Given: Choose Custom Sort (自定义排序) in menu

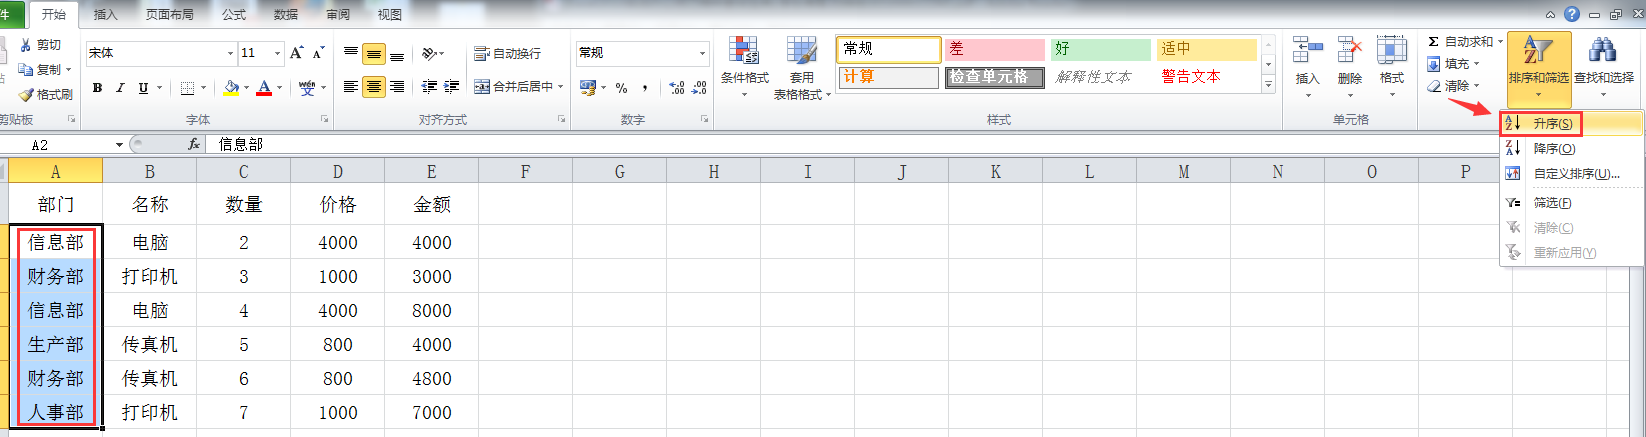Looking at the screenshot, I should (x=1571, y=174).
